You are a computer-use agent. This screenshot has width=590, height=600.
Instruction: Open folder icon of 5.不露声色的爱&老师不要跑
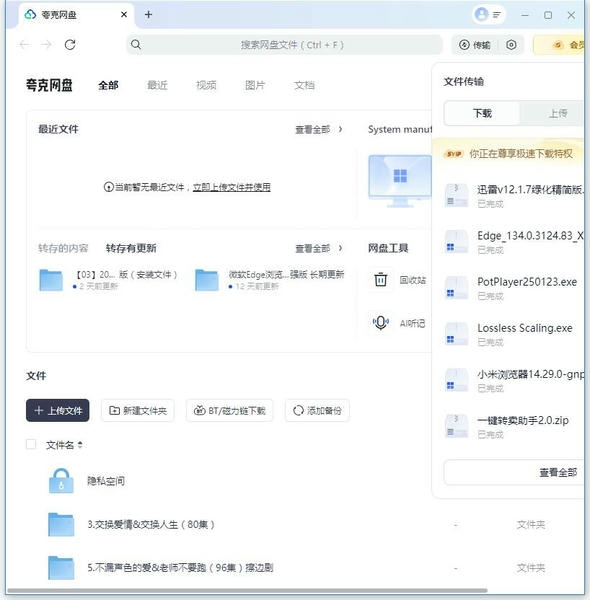[x=61, y=567]
